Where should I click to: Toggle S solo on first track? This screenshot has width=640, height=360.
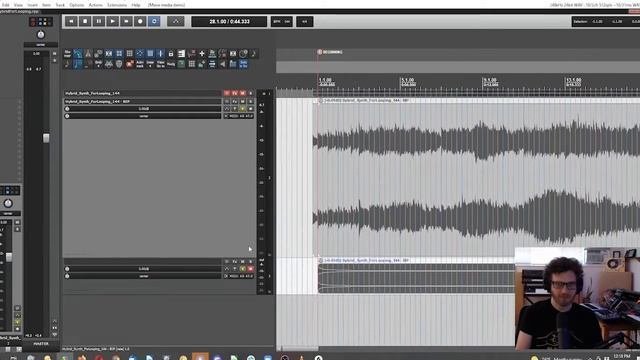click(251, 93)
